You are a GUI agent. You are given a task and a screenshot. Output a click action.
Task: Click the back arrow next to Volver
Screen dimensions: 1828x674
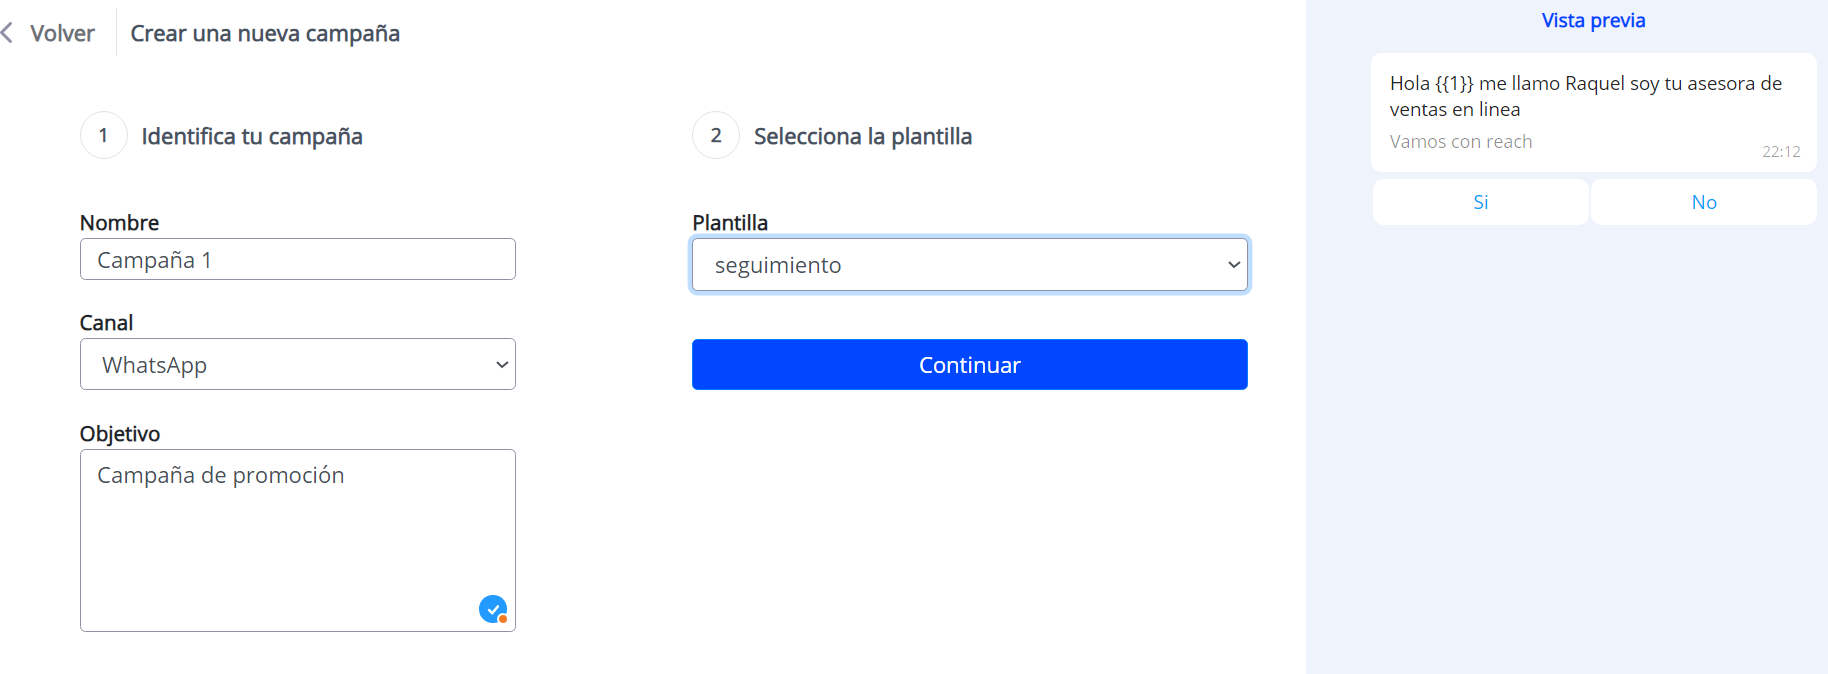tap(9, 32)
